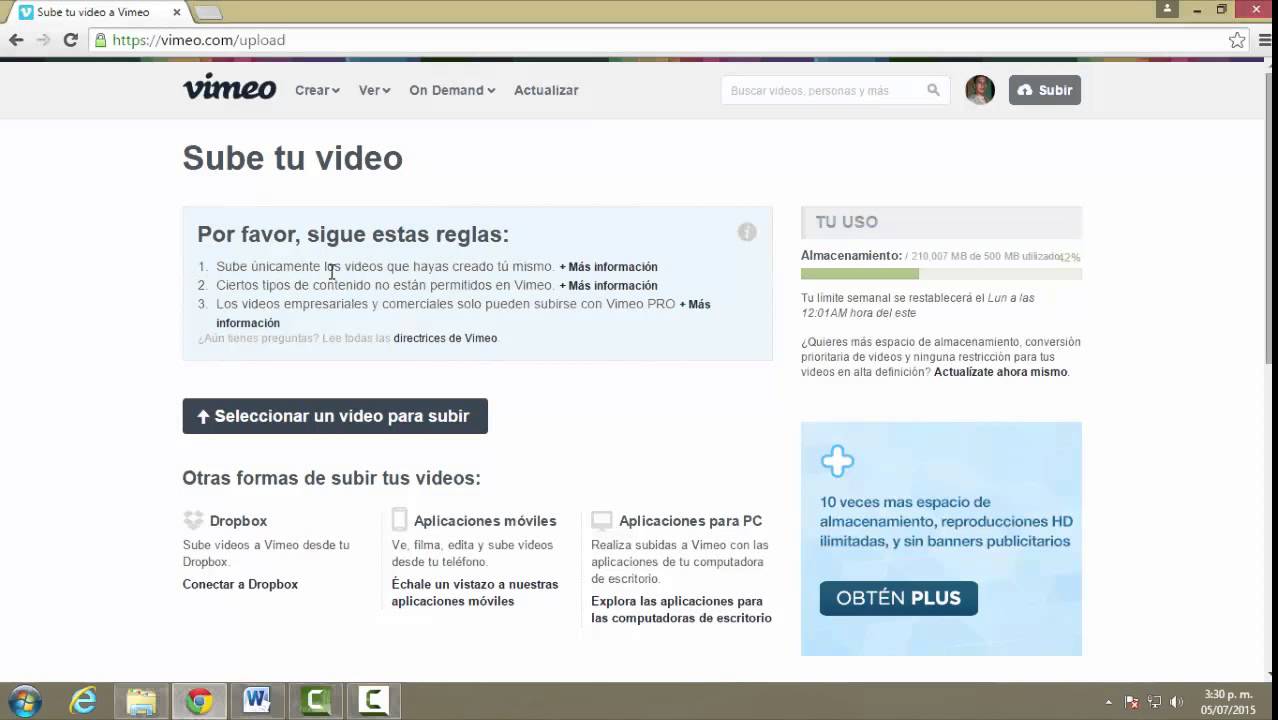
Task: Open the first Camtasia taskbar icon
Action: coord(315,701)
